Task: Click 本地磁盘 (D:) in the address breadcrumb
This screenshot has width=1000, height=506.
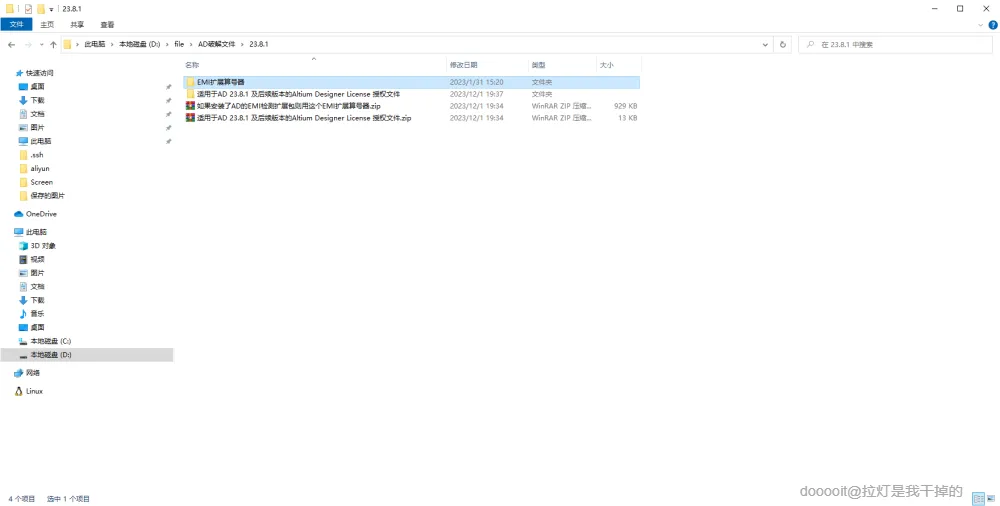Action: 140,44
